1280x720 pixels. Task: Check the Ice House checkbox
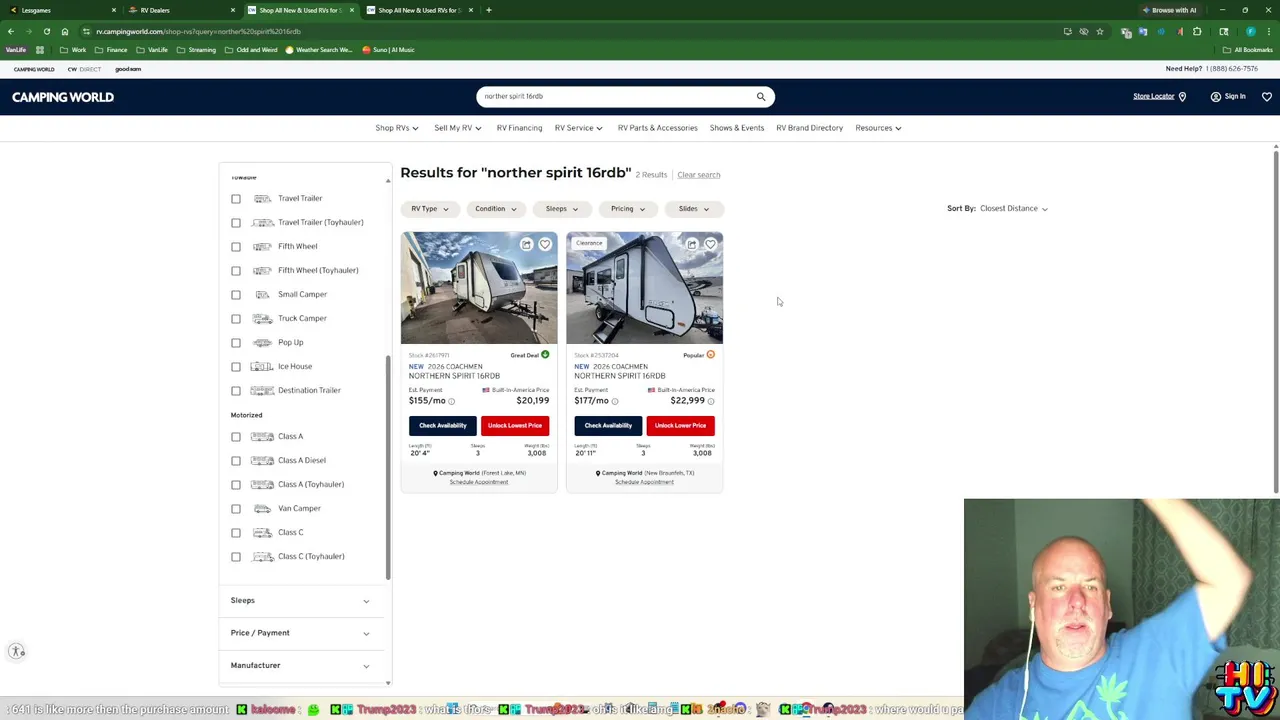tap(236, 367)
